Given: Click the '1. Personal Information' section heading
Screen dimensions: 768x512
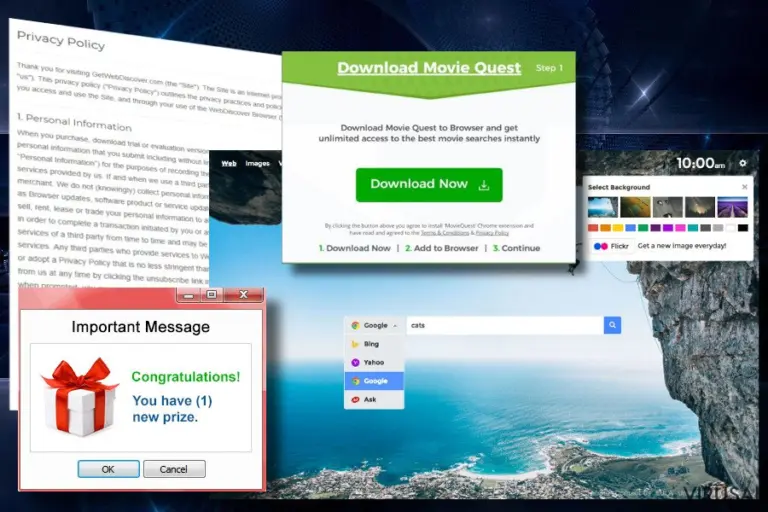Looking at the screenshot, I should pyautogui.click(x=74, y=122).
